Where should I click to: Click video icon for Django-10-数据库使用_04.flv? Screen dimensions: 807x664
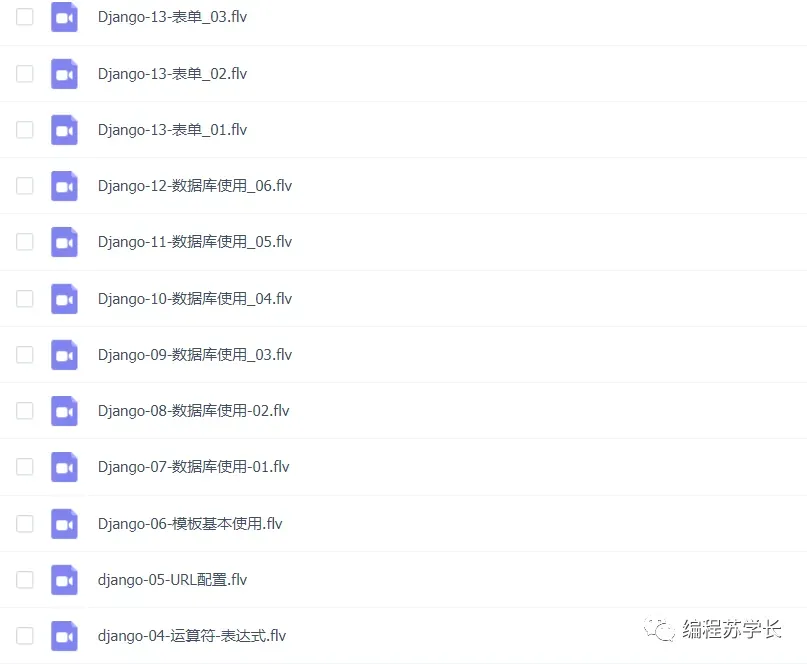pyautogui.click(x=64, y=299)
